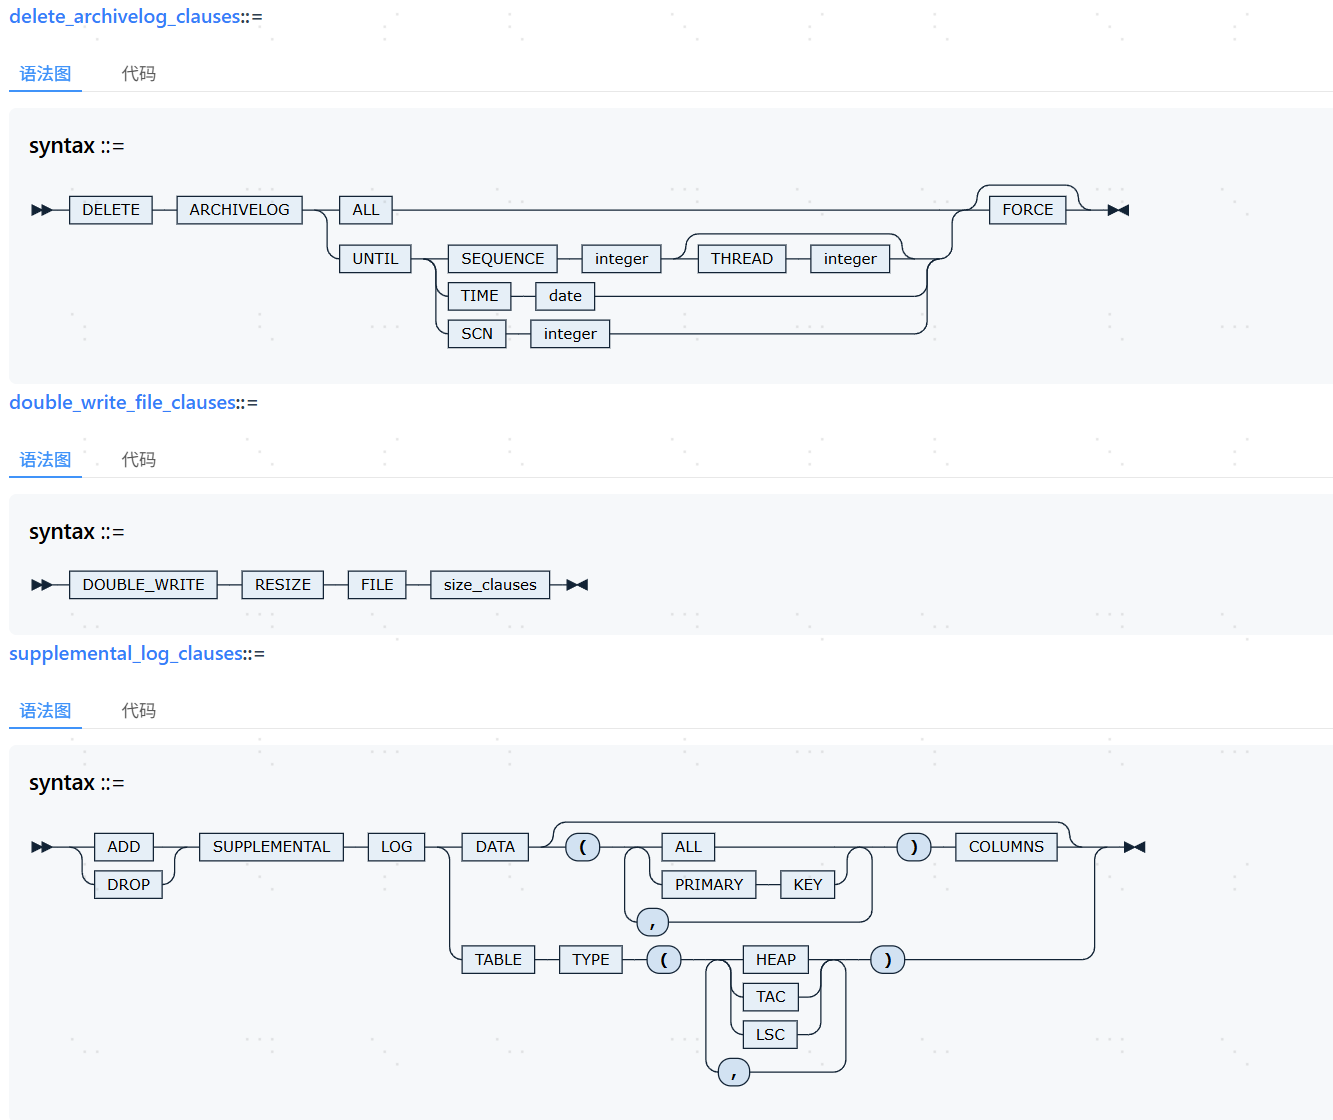This screenshot has height=1120, width=1333.
Task: Select the 语法图 tab under supplemental_log_clauses
Action: point(45,711)
